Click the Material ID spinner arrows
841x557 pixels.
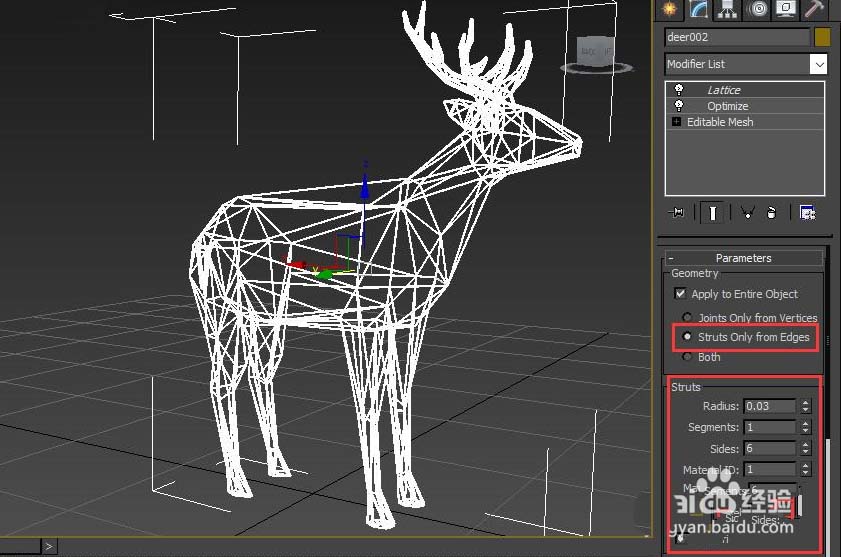click(x=805, y=470)
